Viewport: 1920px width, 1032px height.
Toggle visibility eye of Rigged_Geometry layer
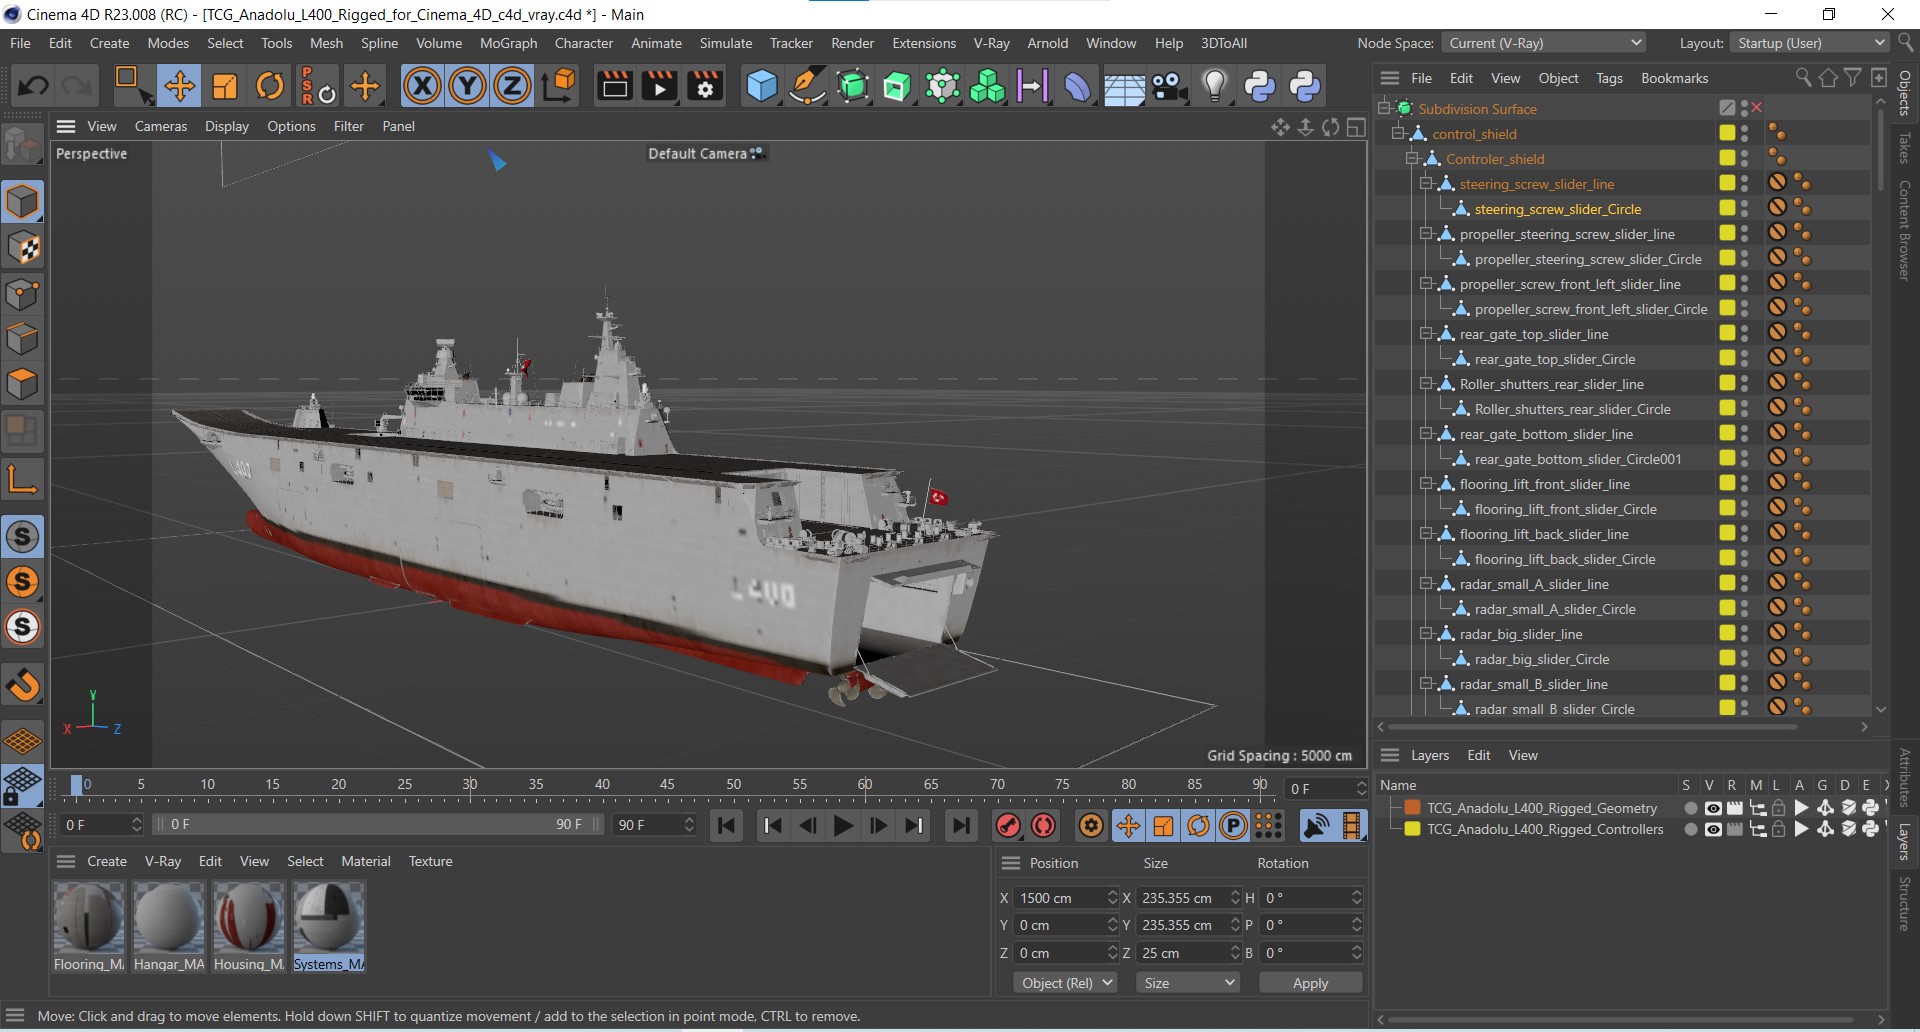[x=1712, y=808]
